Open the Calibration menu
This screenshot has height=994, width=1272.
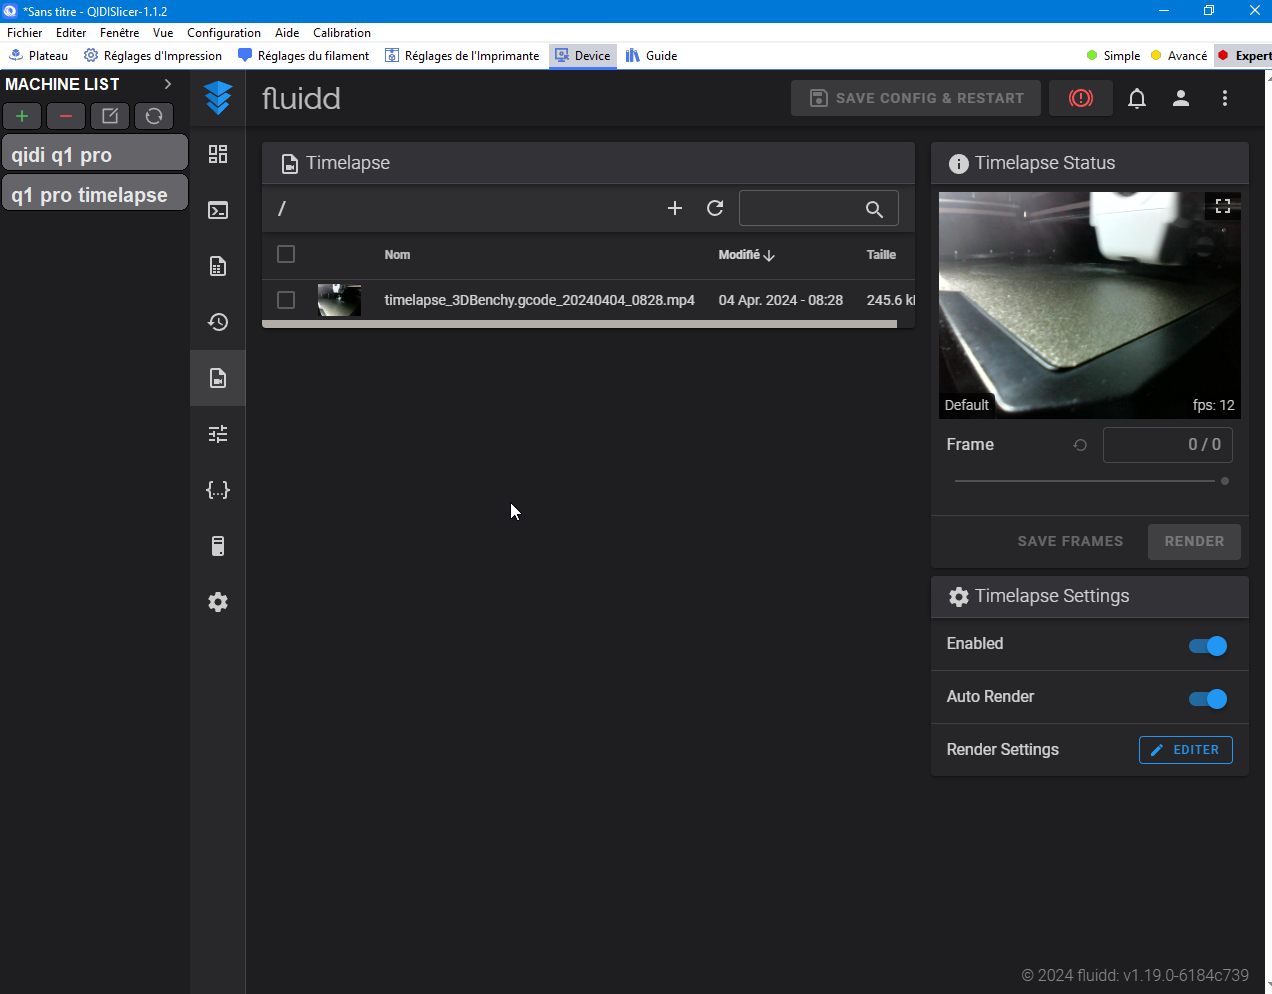[342, 33]
